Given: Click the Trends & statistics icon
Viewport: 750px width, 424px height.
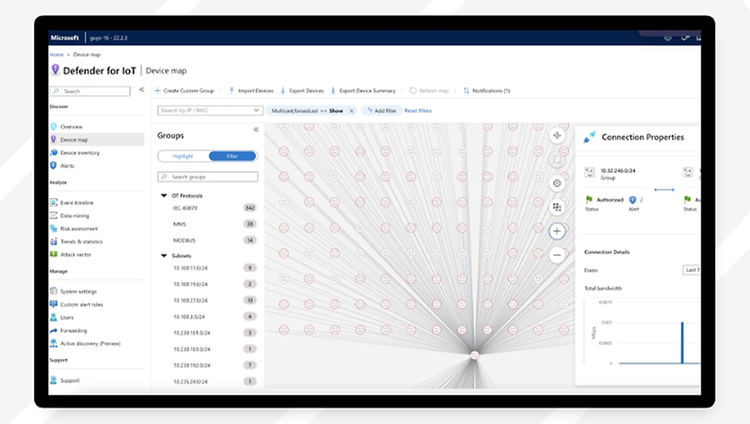Looking at the screenshot, I should 54,242.
